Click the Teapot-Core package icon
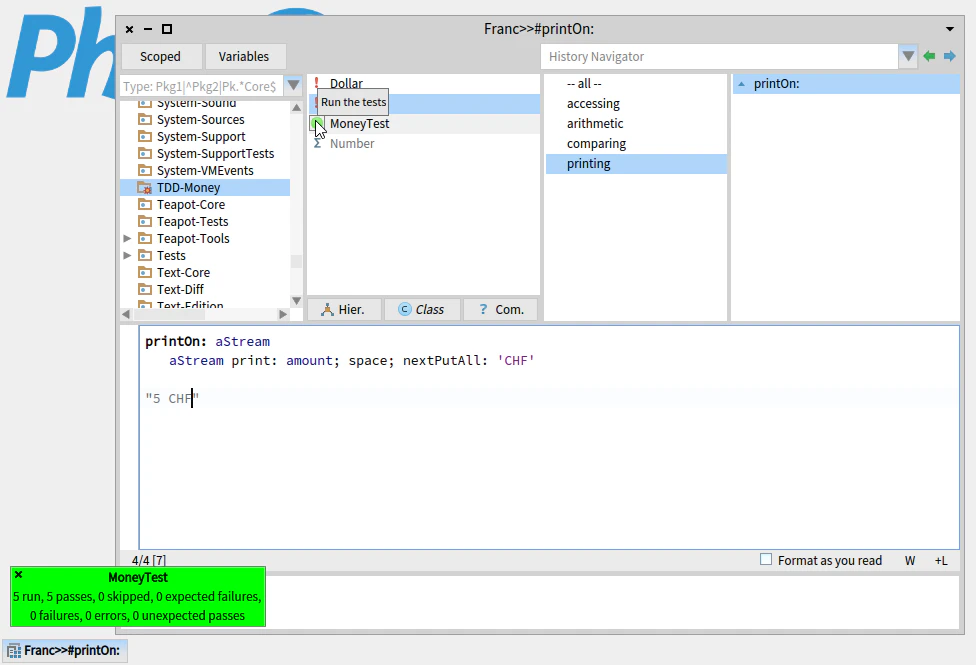 coord(144,204)
